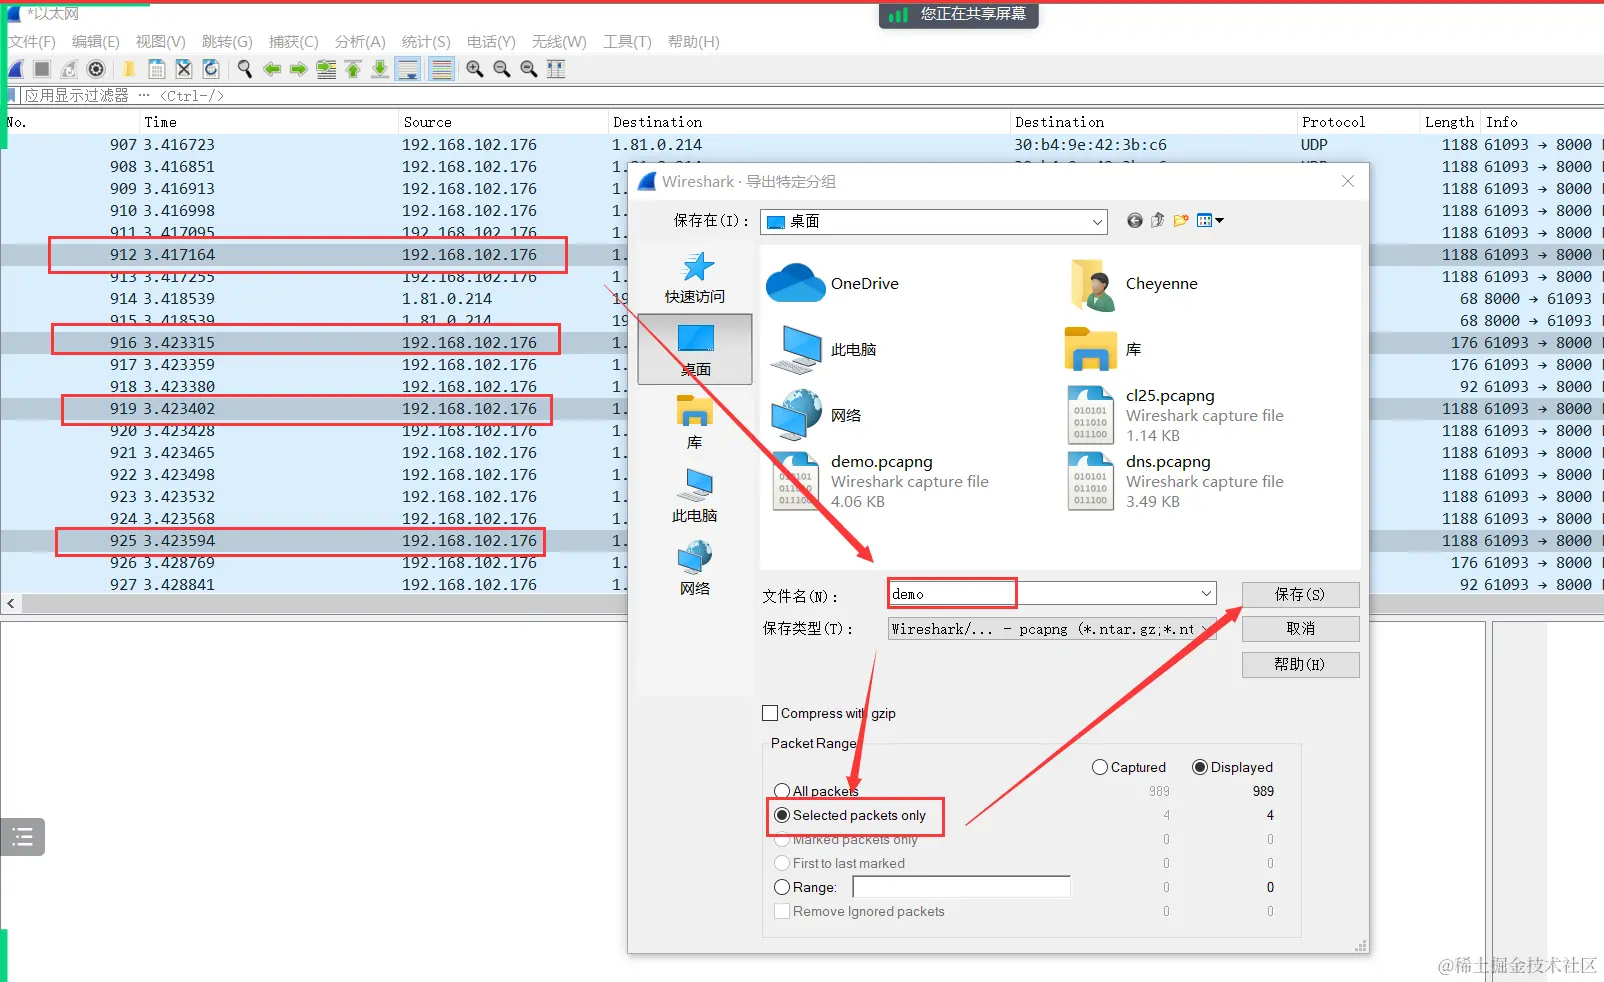Select the demo.pcapng file
The width and height of the screenshot is (1604, 982).
(x=881, y=481)
